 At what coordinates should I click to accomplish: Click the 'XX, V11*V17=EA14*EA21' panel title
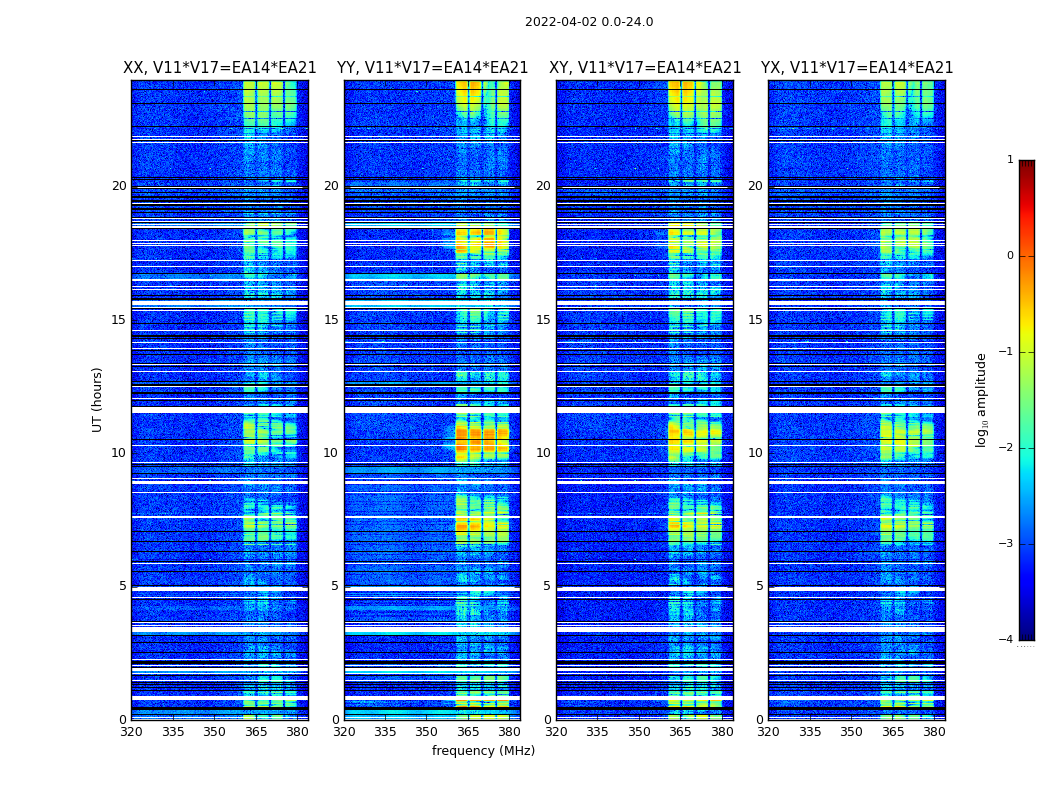[219, 68]
